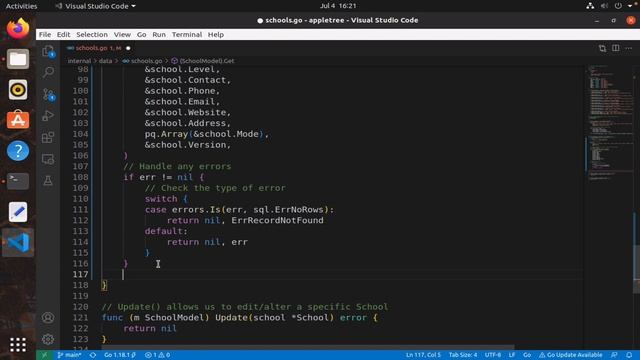Open the Explorer view in activity bar
The height and width of the screenshot is (360, 640).
48,51
